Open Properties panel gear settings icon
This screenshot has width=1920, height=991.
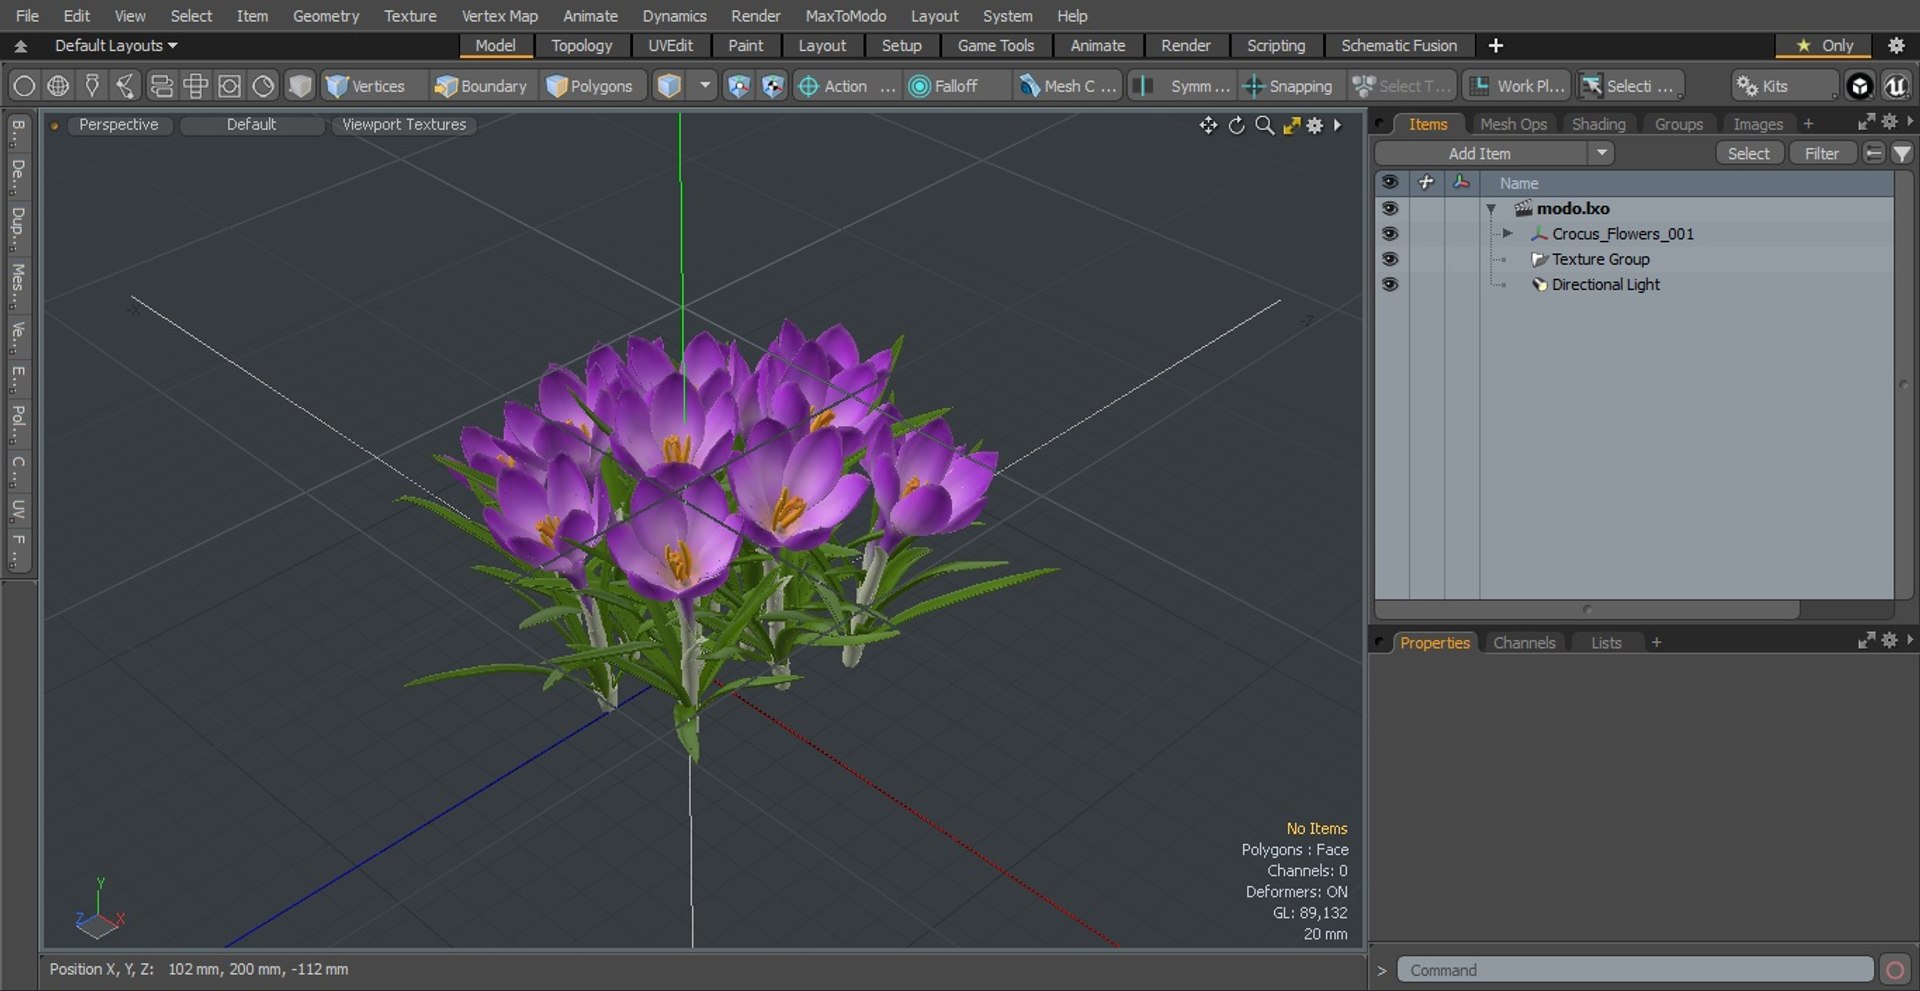[1889, 640]
